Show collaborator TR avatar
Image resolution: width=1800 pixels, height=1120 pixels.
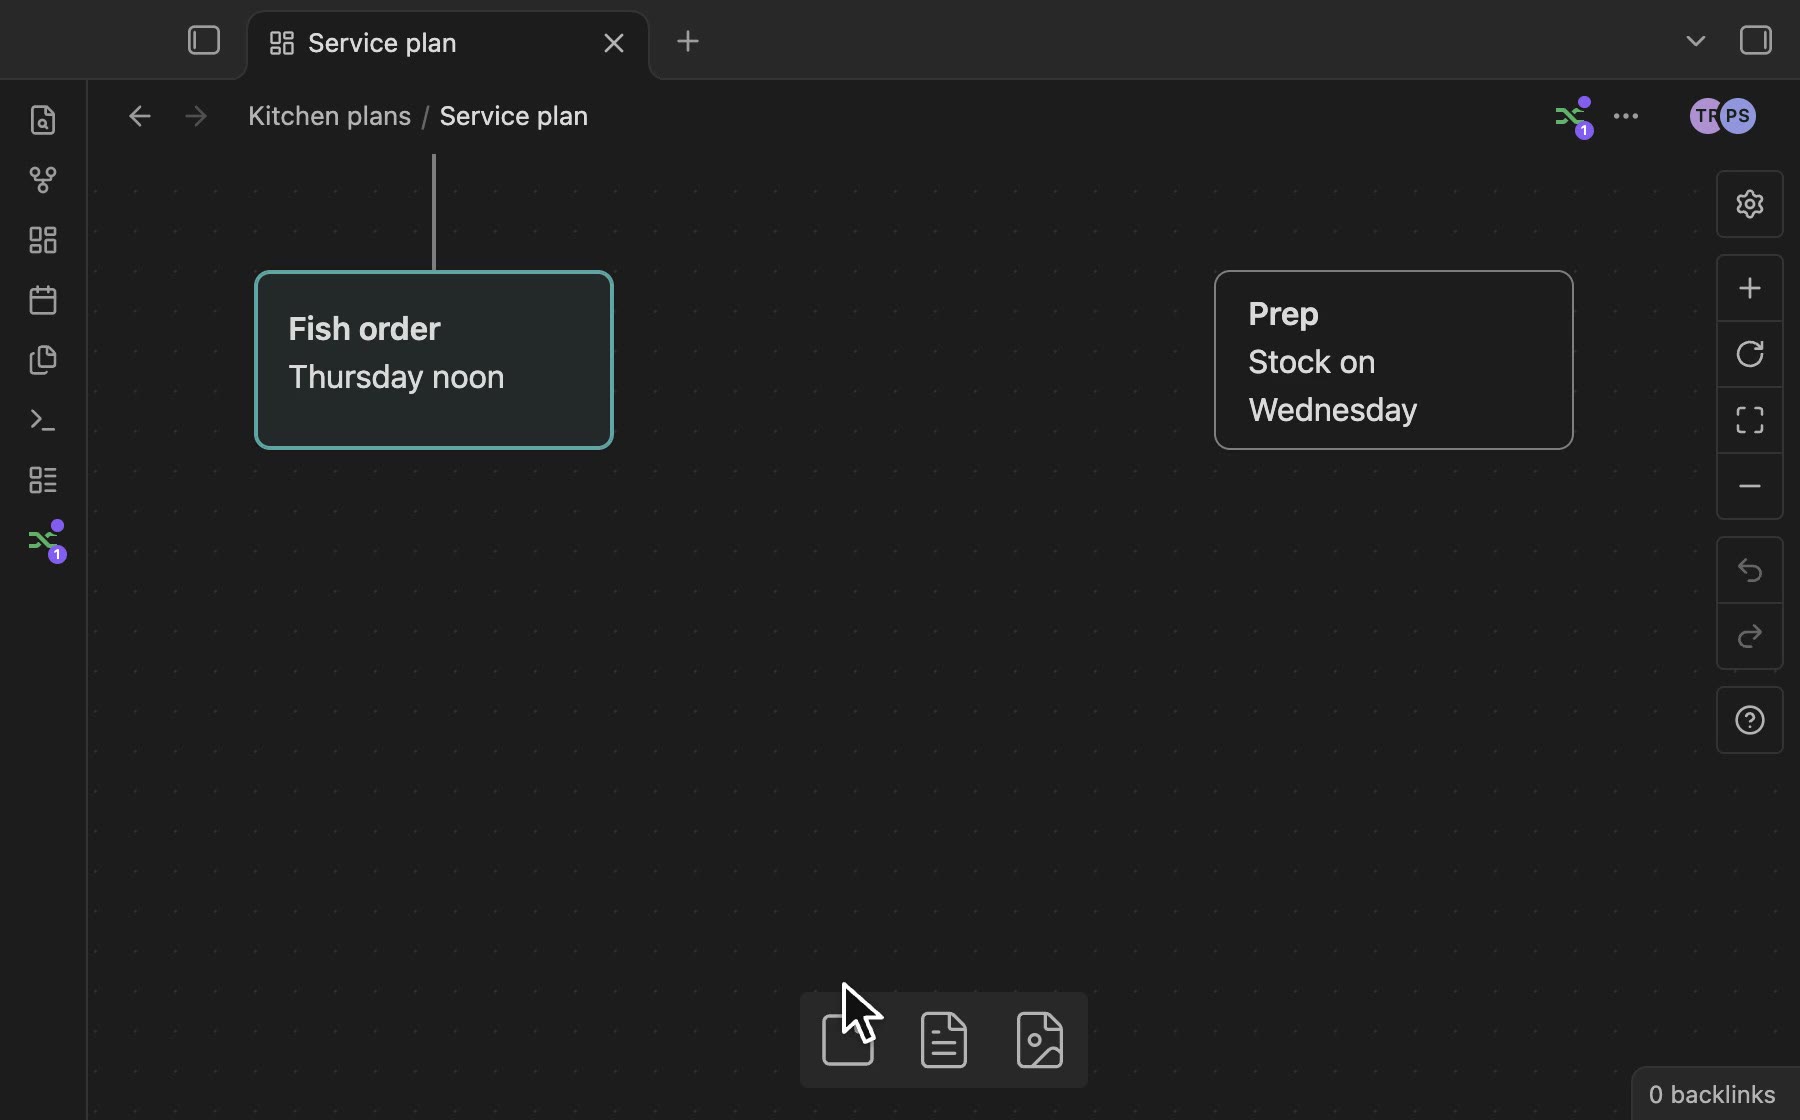[x=1703, y=116]
